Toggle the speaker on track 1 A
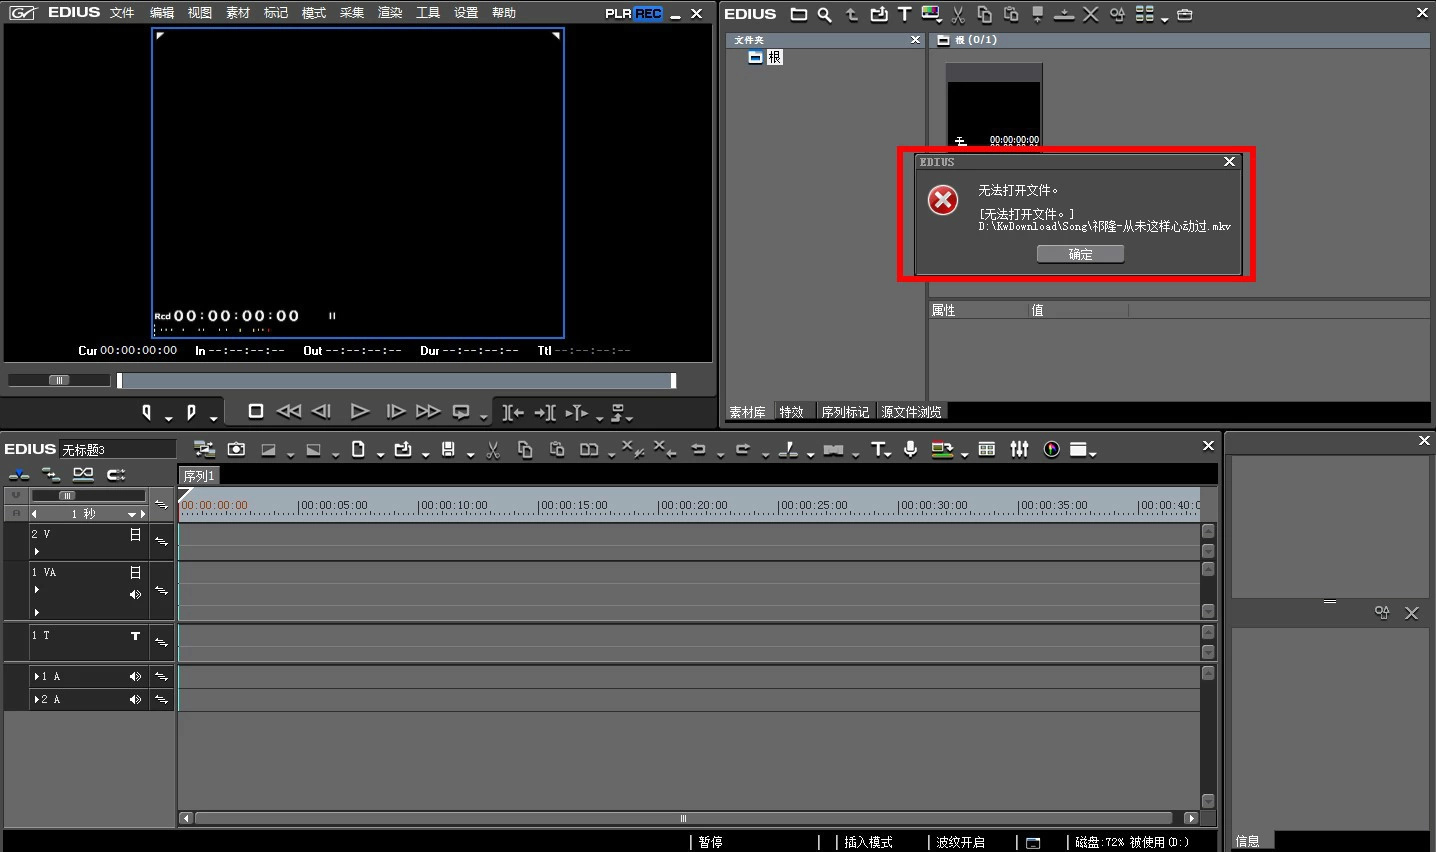1436x852 pixels. [x=135, y=677]
